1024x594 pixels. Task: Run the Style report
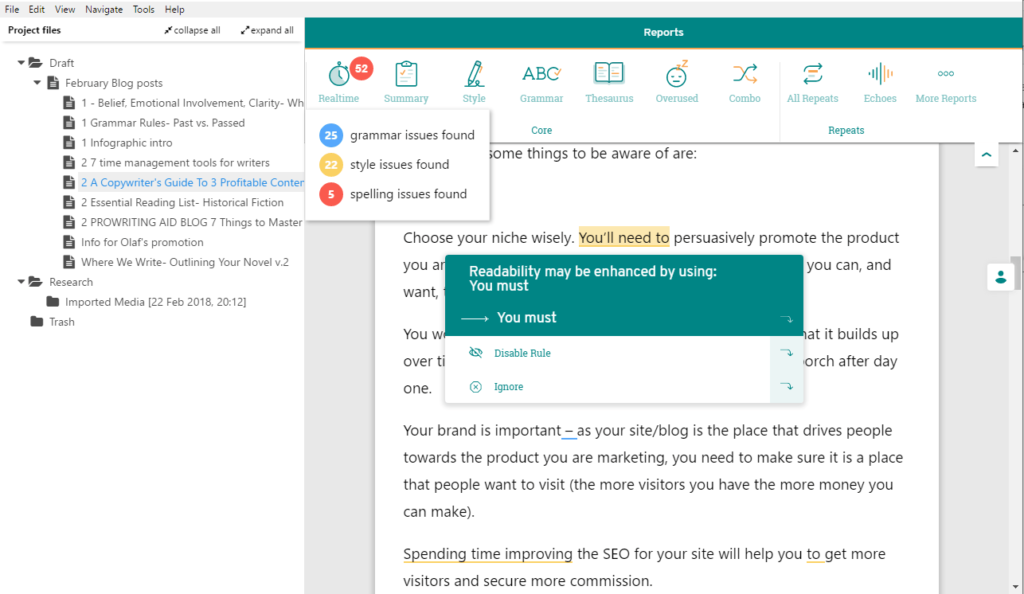tap(474, 81)
